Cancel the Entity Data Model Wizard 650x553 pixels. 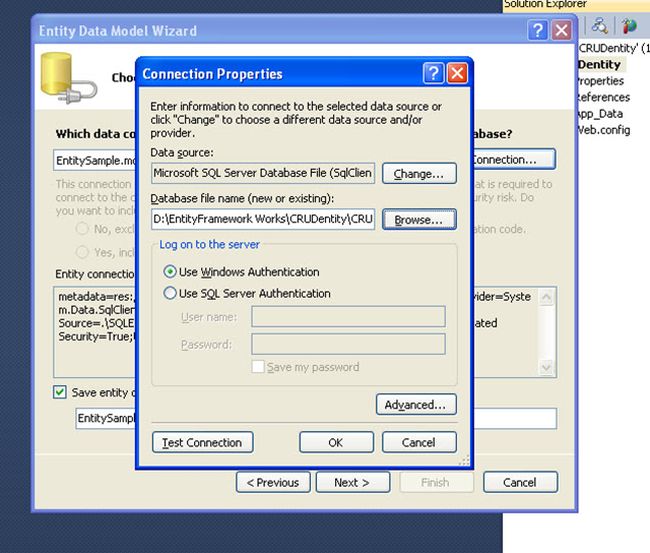coord(520,482)
